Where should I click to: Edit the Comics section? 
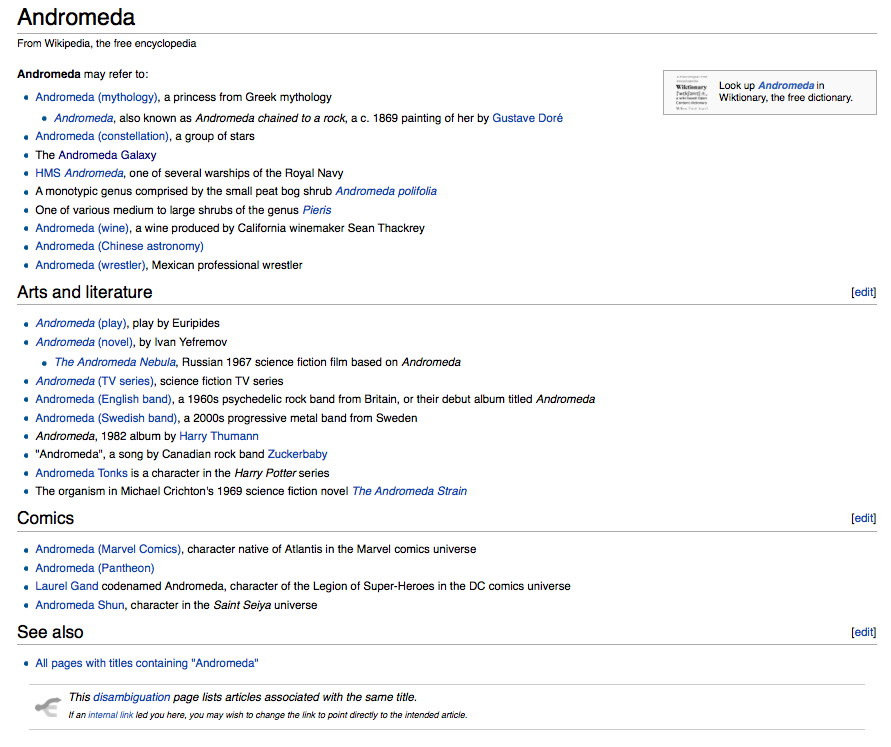point(864,518)
